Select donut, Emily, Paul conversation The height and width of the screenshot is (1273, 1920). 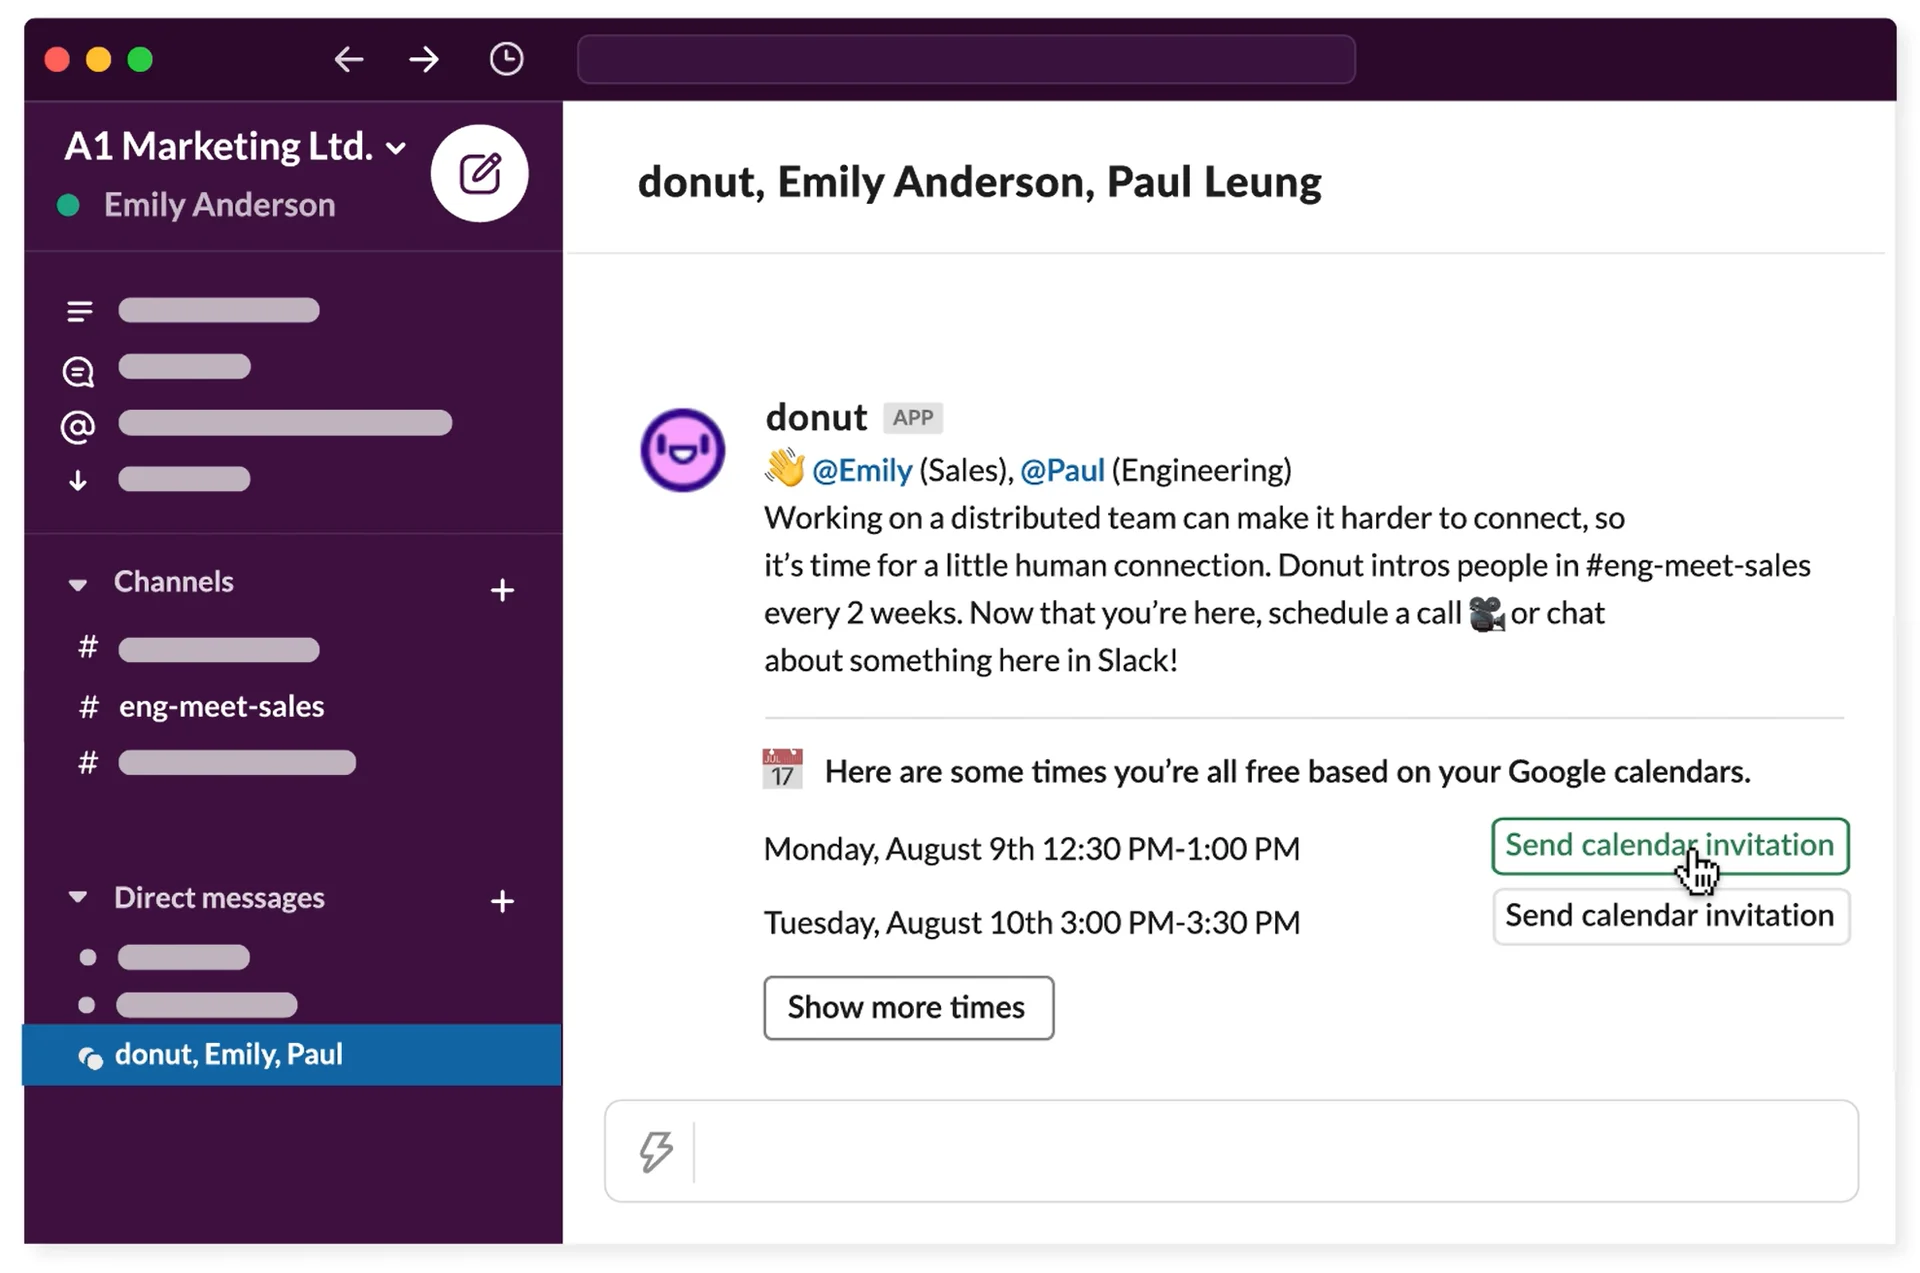(x=229, y=1054)
